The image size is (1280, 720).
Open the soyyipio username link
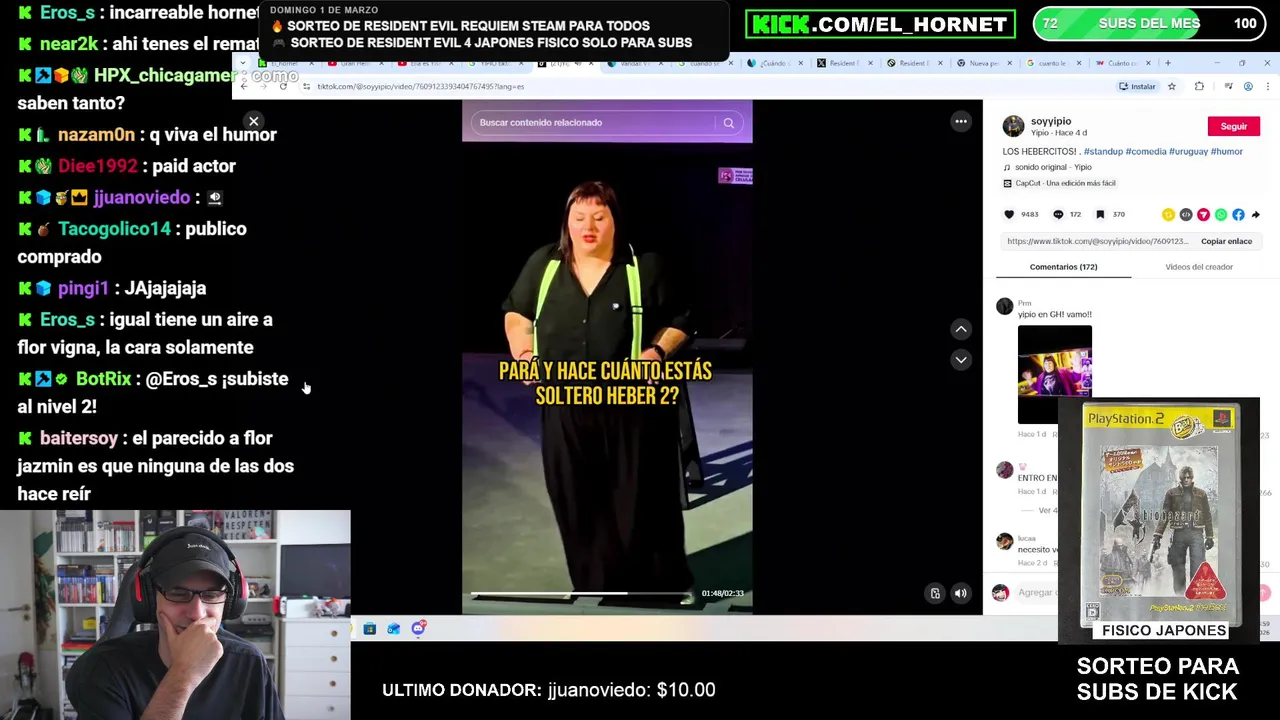pos(1051,121)
